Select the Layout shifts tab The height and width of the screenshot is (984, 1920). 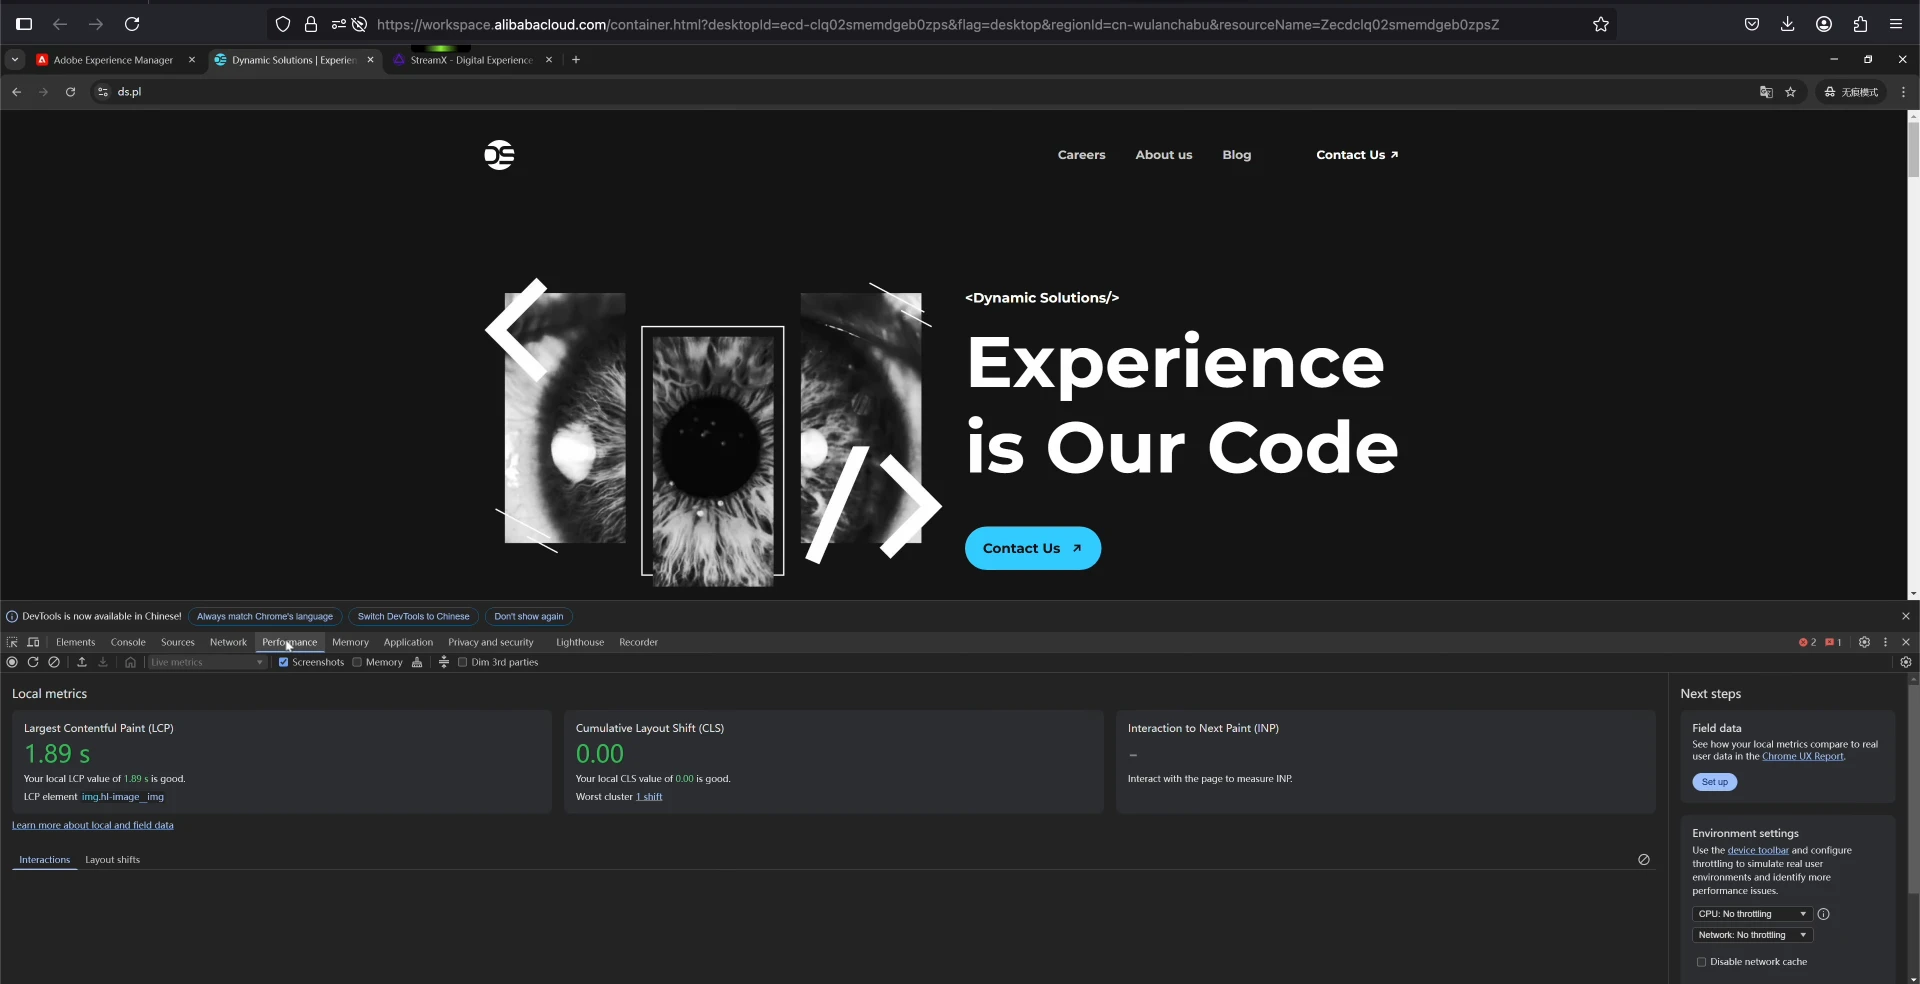112,860
